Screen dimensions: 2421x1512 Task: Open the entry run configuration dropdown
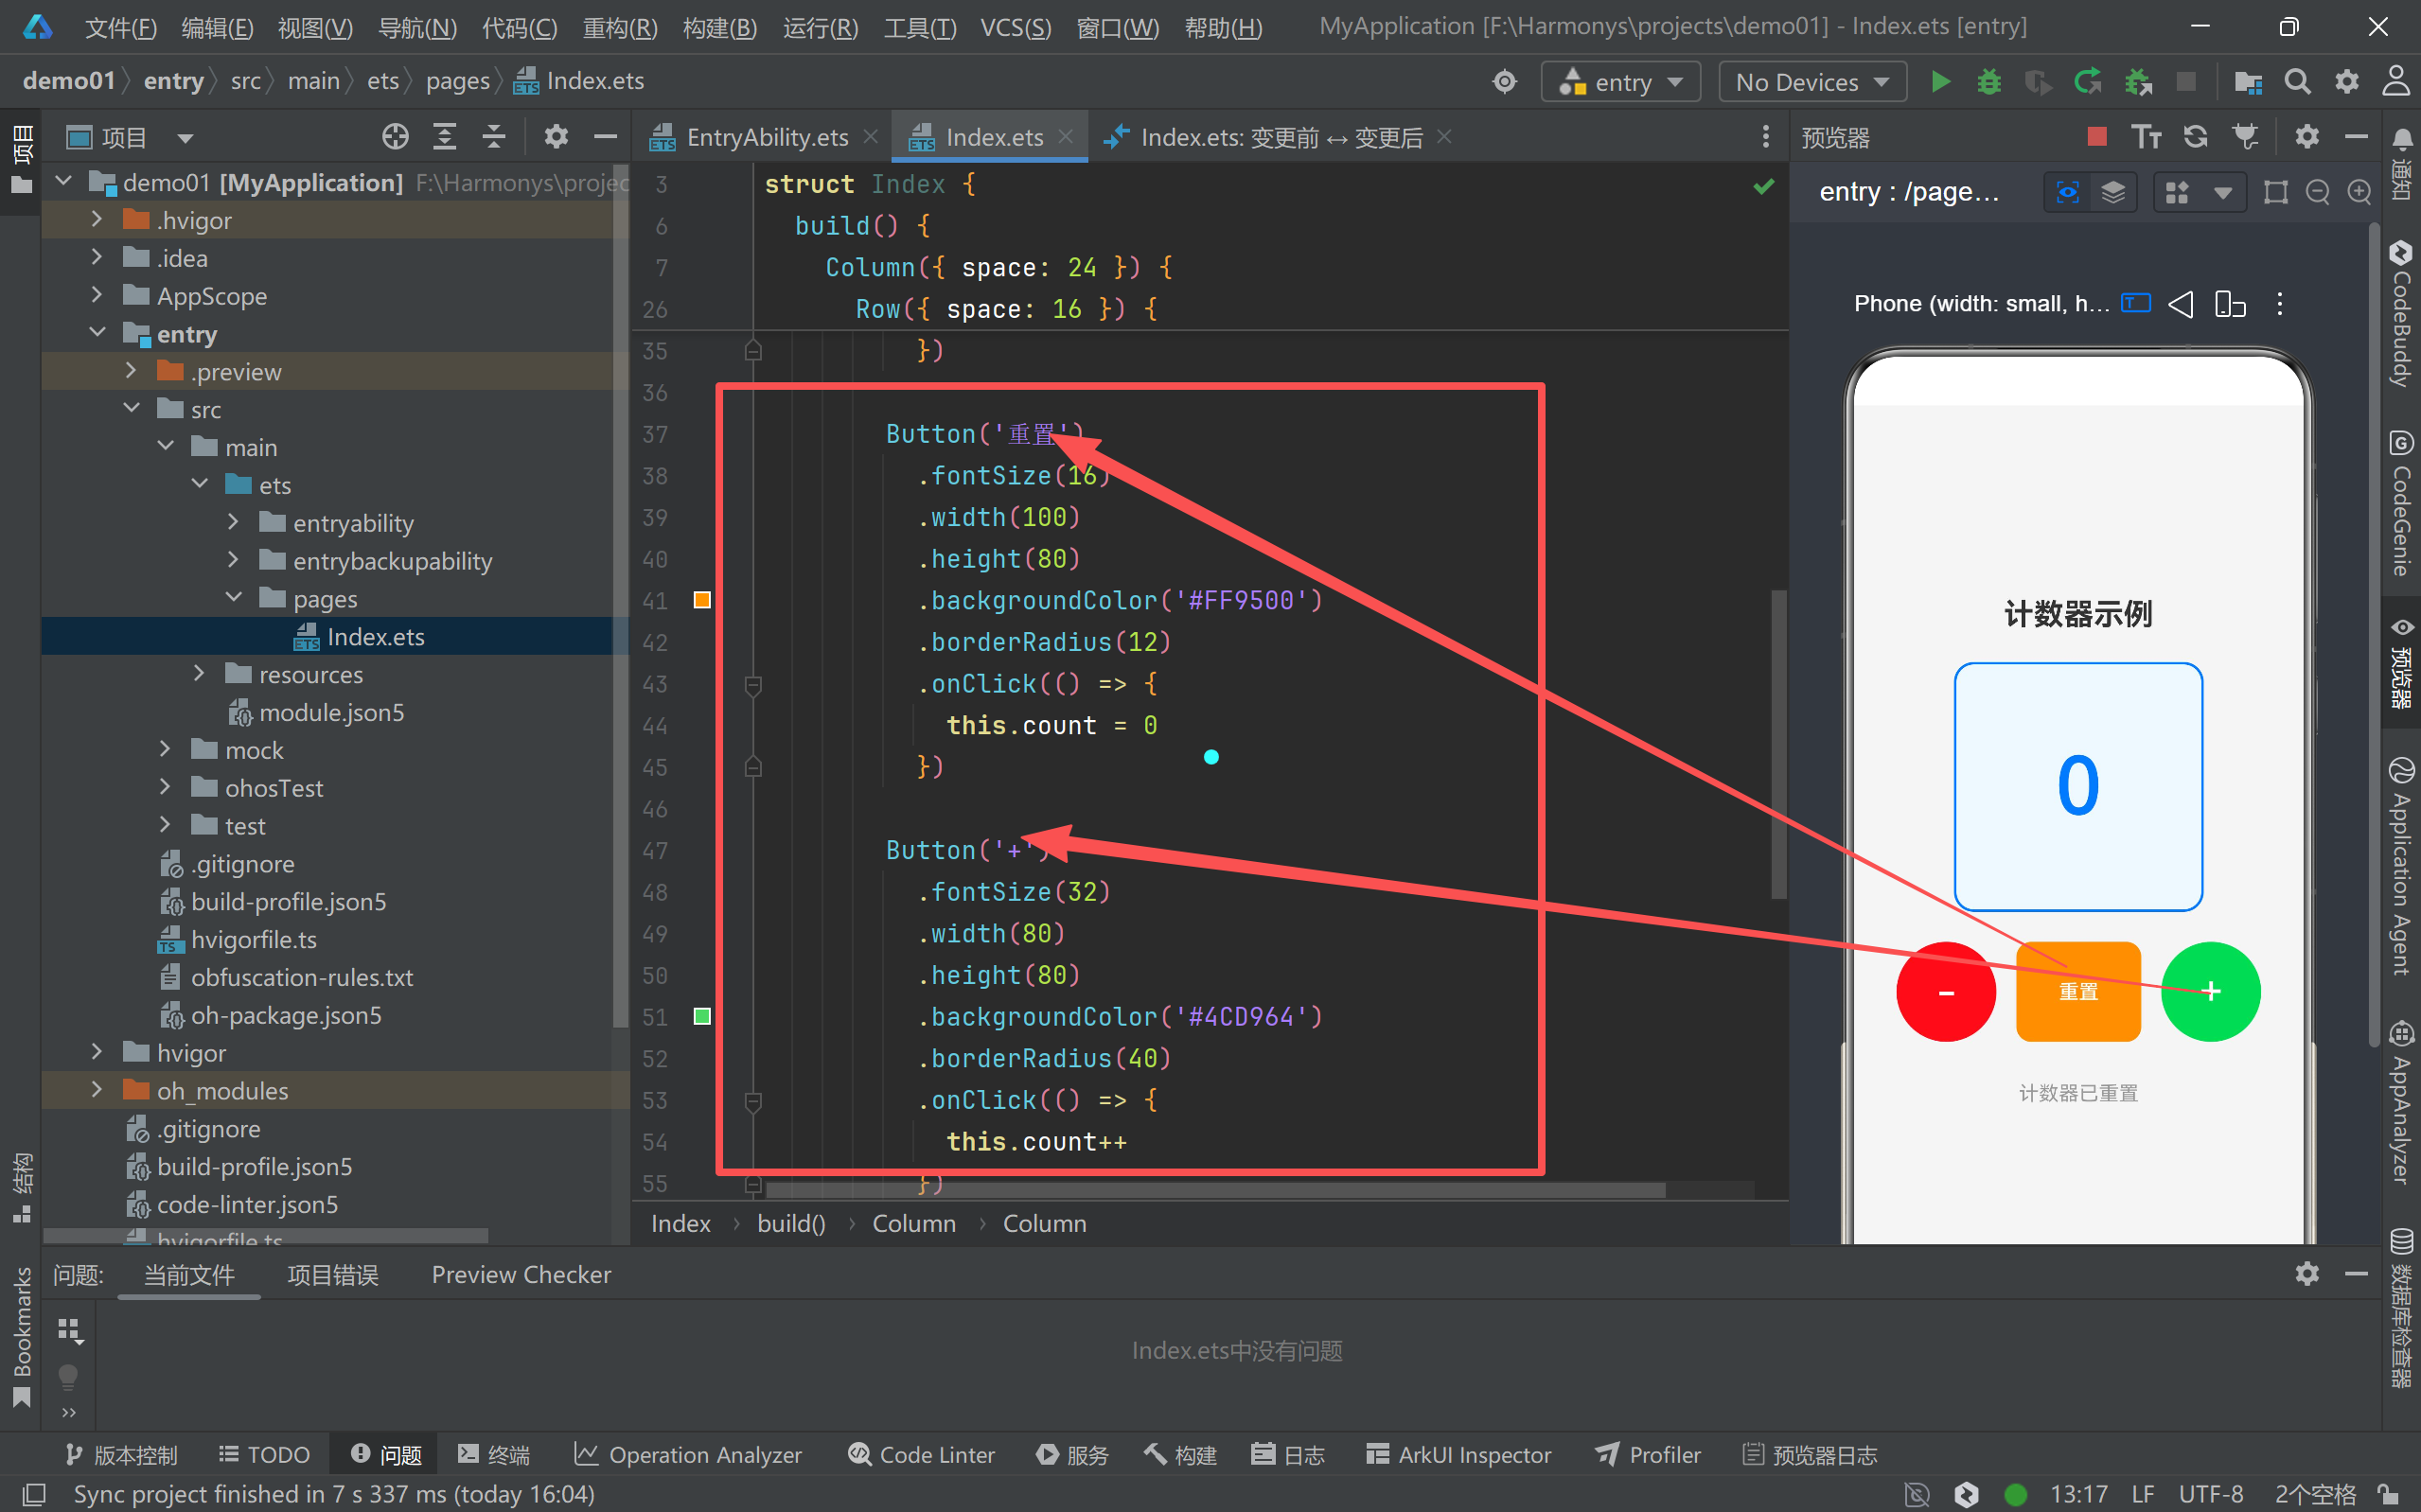(x=1620, y=82)
